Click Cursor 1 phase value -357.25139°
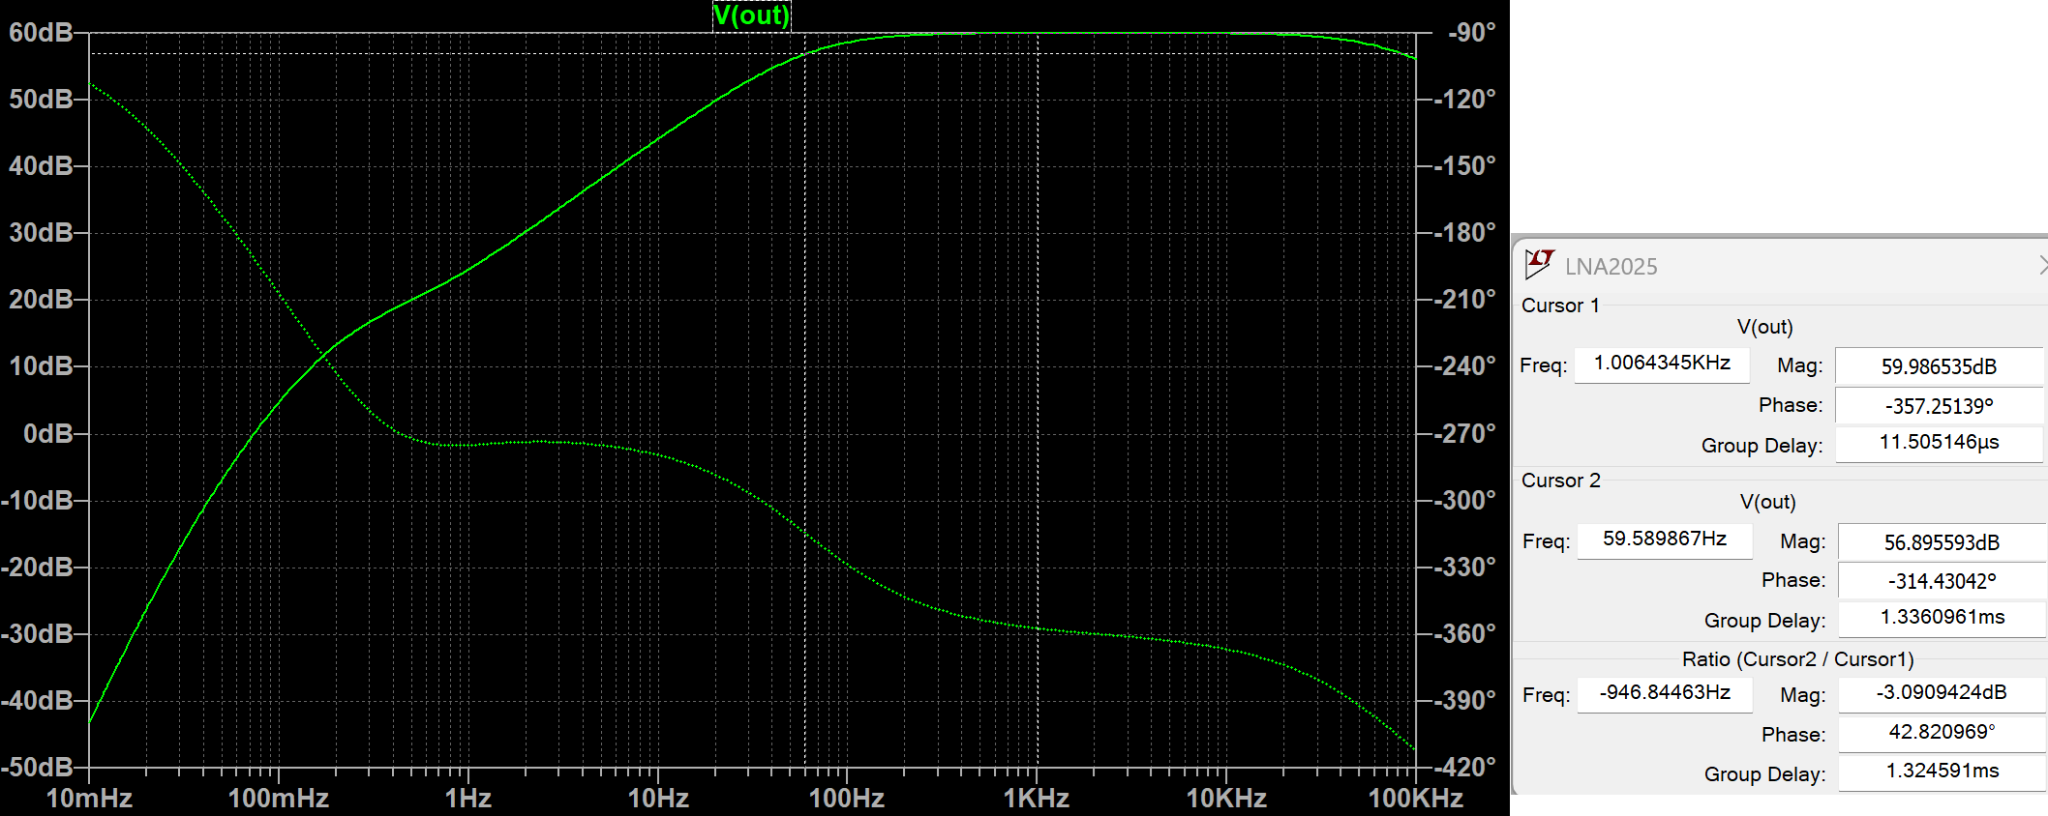Screen dimensions: 2048x816 click(1939, 406)
